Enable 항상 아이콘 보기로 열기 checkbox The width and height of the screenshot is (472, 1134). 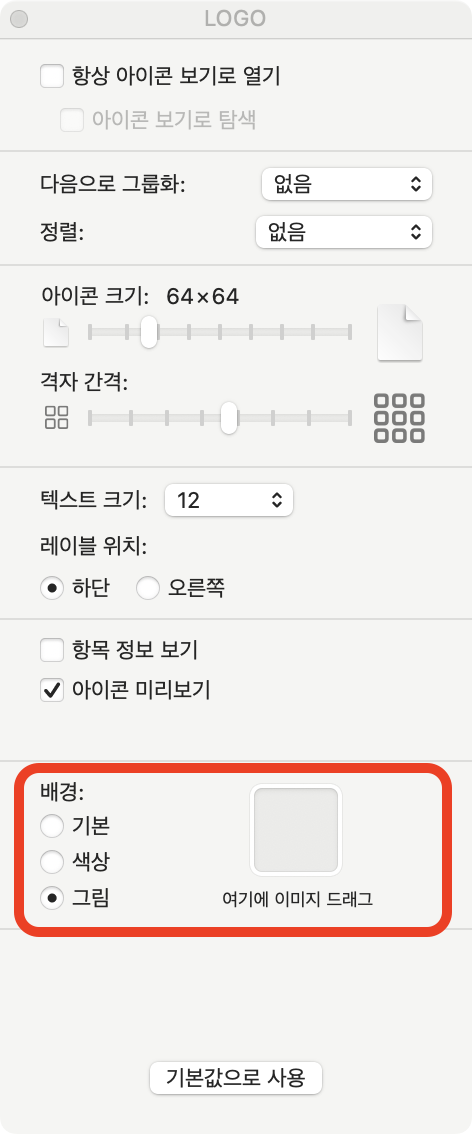(x=52, y=76)
